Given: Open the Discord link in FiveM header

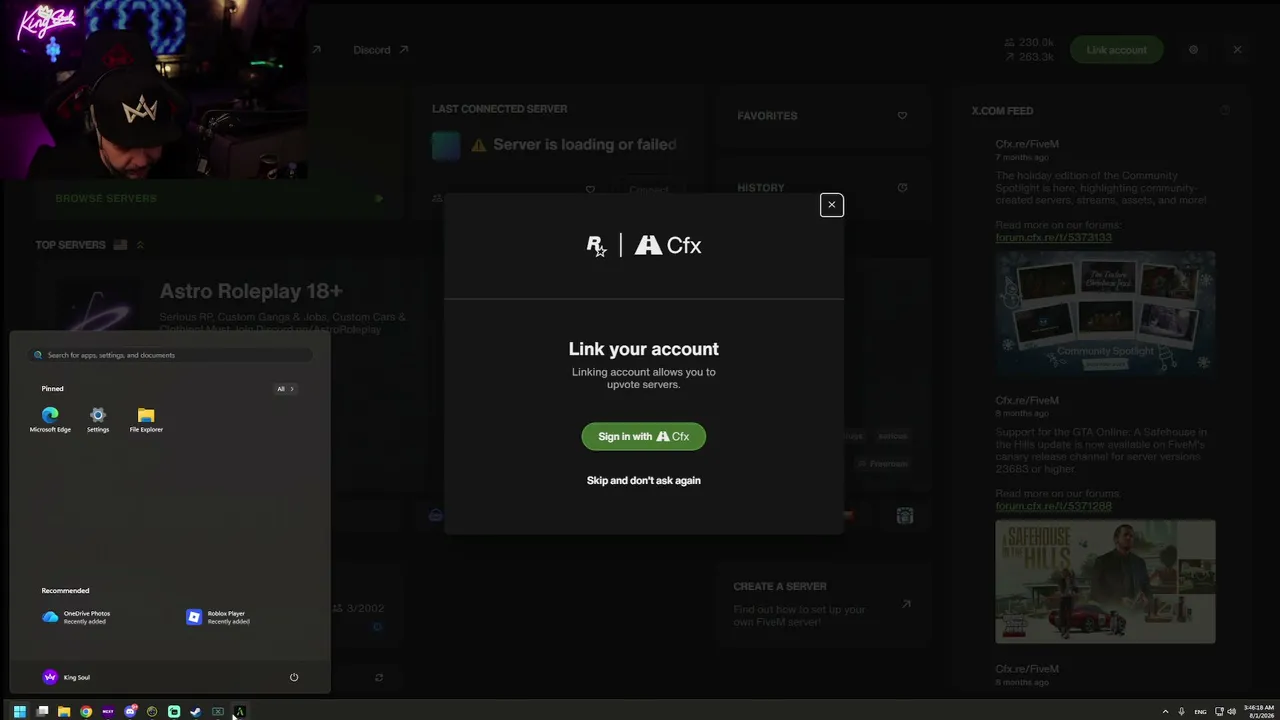Looking at the screenshot, I should pyautogui.click(x=380, y=50).
